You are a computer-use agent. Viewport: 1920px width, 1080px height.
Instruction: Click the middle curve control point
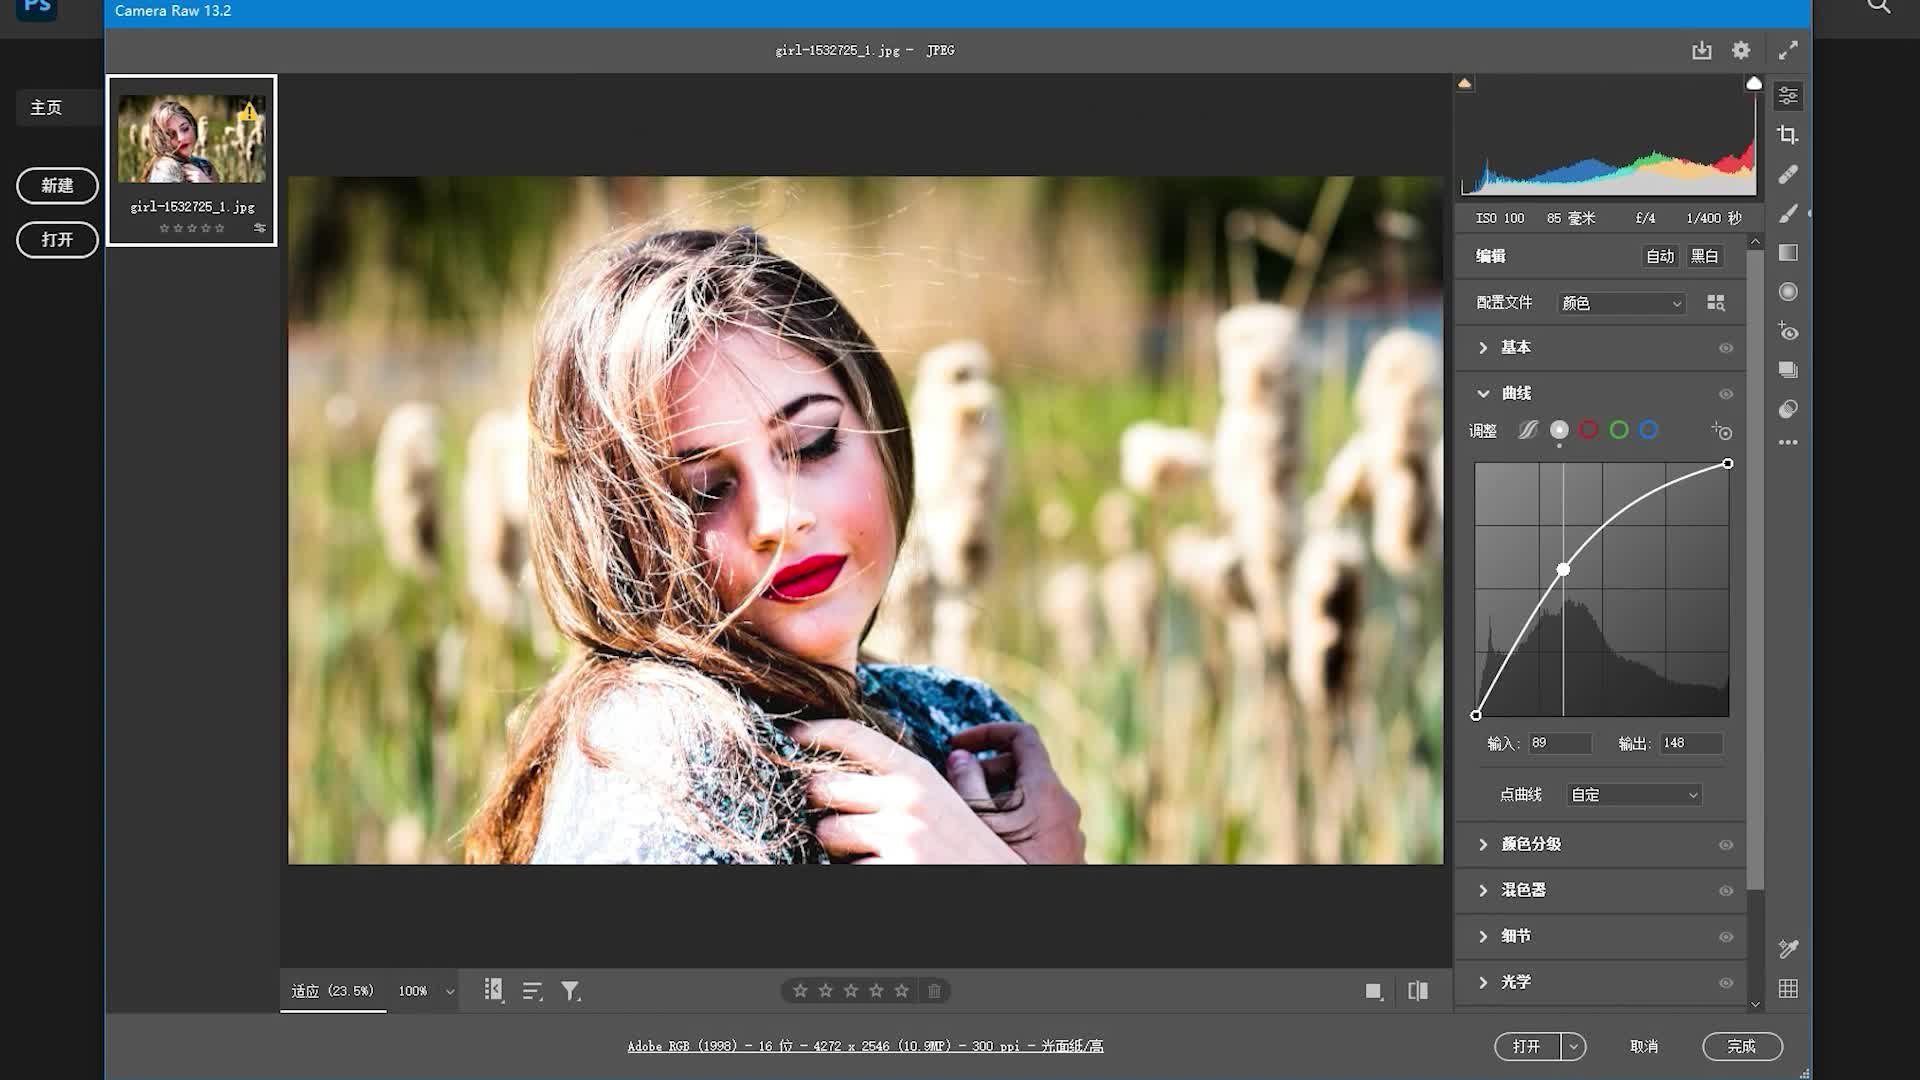coord(1563,570)
